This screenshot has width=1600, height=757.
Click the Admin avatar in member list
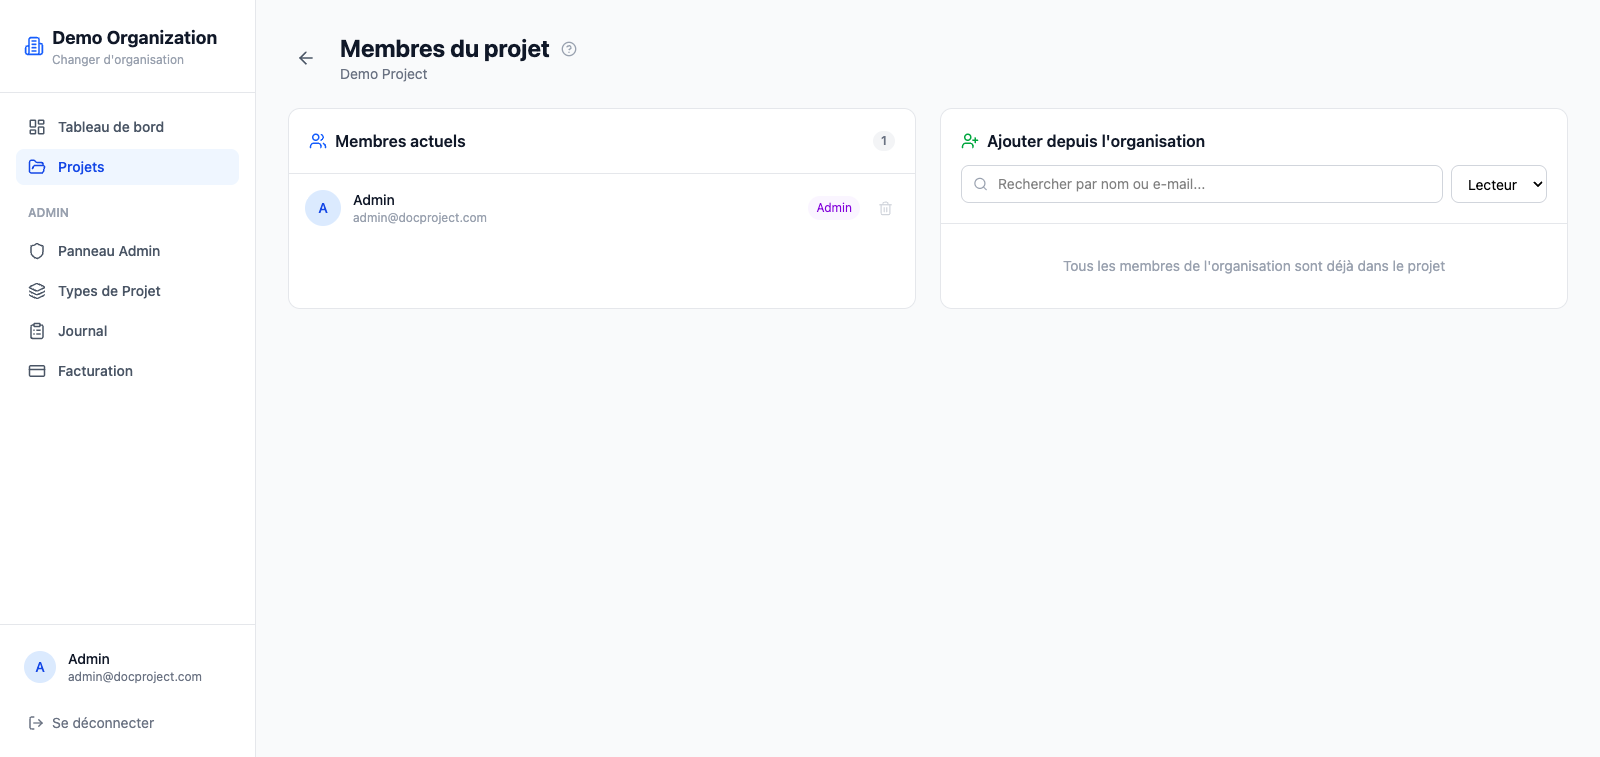click(323, 208)
